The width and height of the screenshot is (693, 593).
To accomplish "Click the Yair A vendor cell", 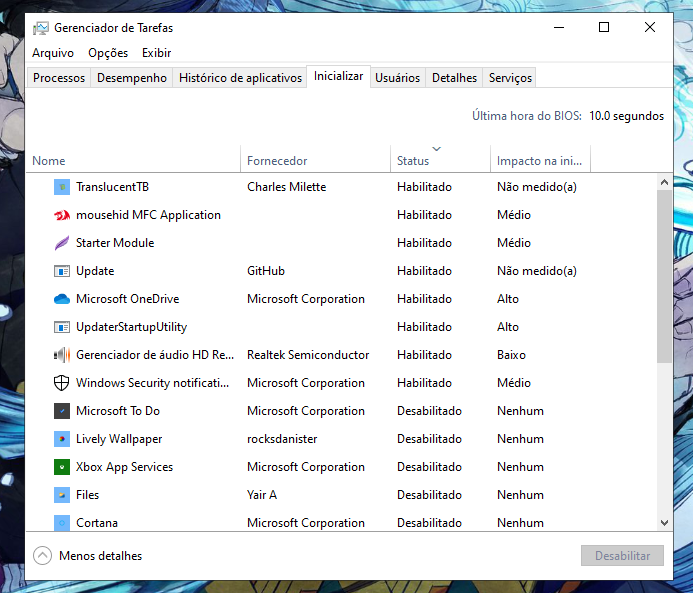I will click(262, 495).
